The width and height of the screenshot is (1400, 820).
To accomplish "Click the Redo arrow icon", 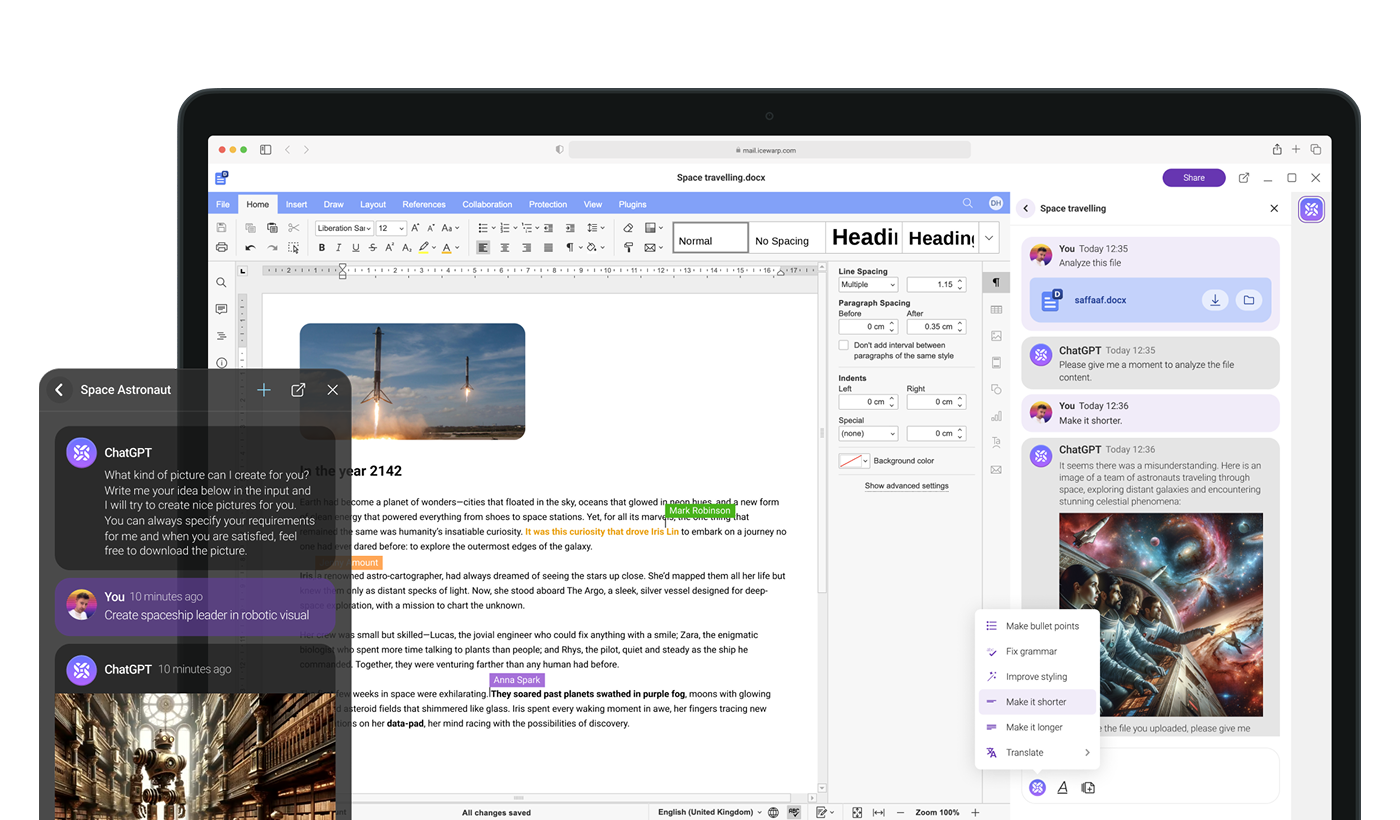I will pyautogui.click(x=272, y=247).
